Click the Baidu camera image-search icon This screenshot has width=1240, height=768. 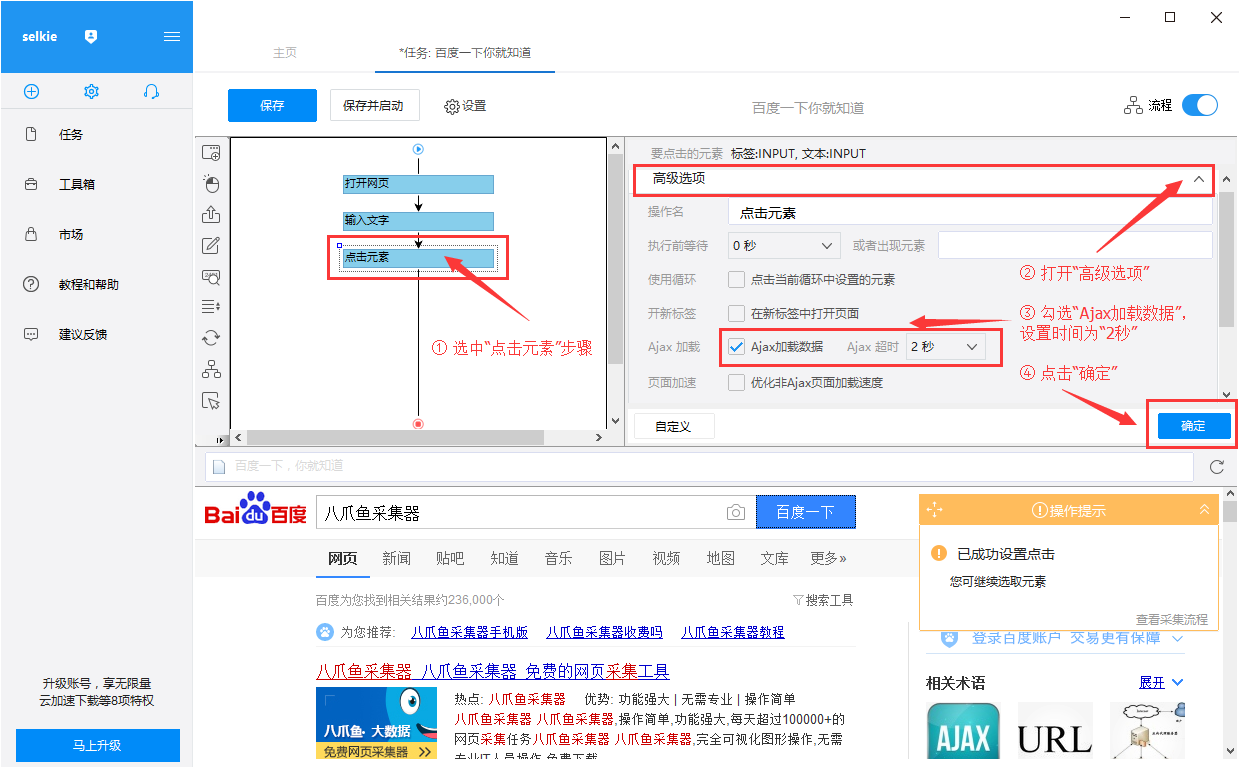(736, 513)
